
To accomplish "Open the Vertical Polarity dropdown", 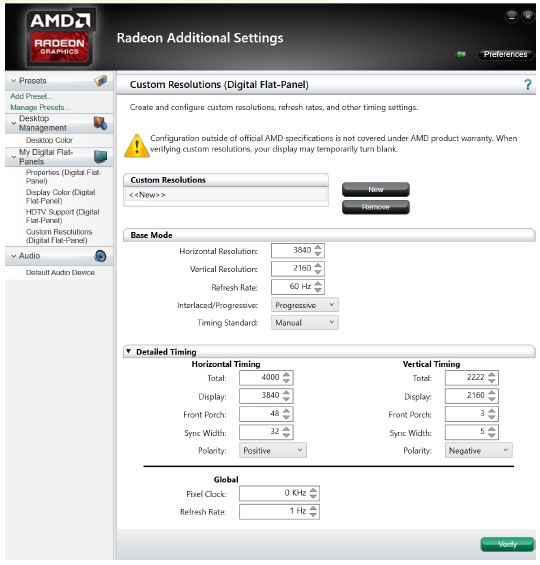I will pyautogui.click(x=478, y=450).
